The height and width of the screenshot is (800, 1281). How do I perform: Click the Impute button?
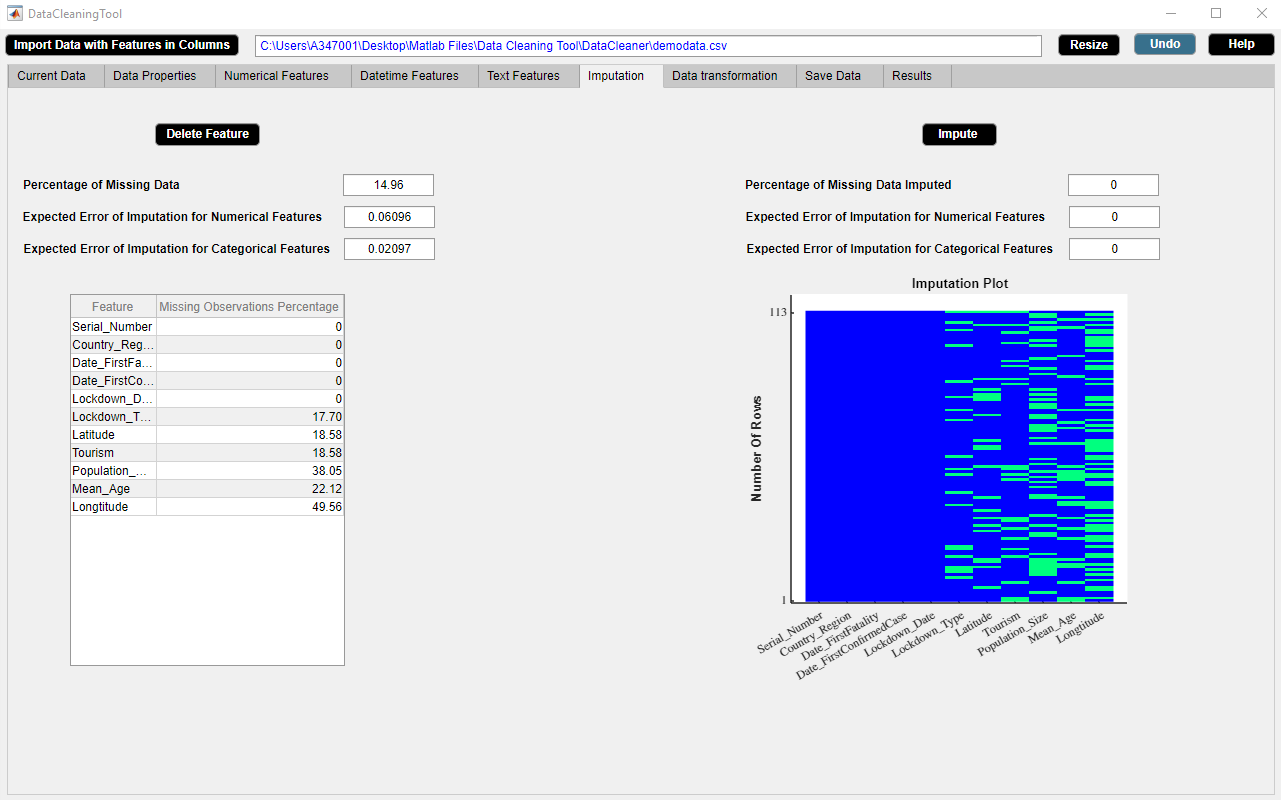(x=958, y=134)
